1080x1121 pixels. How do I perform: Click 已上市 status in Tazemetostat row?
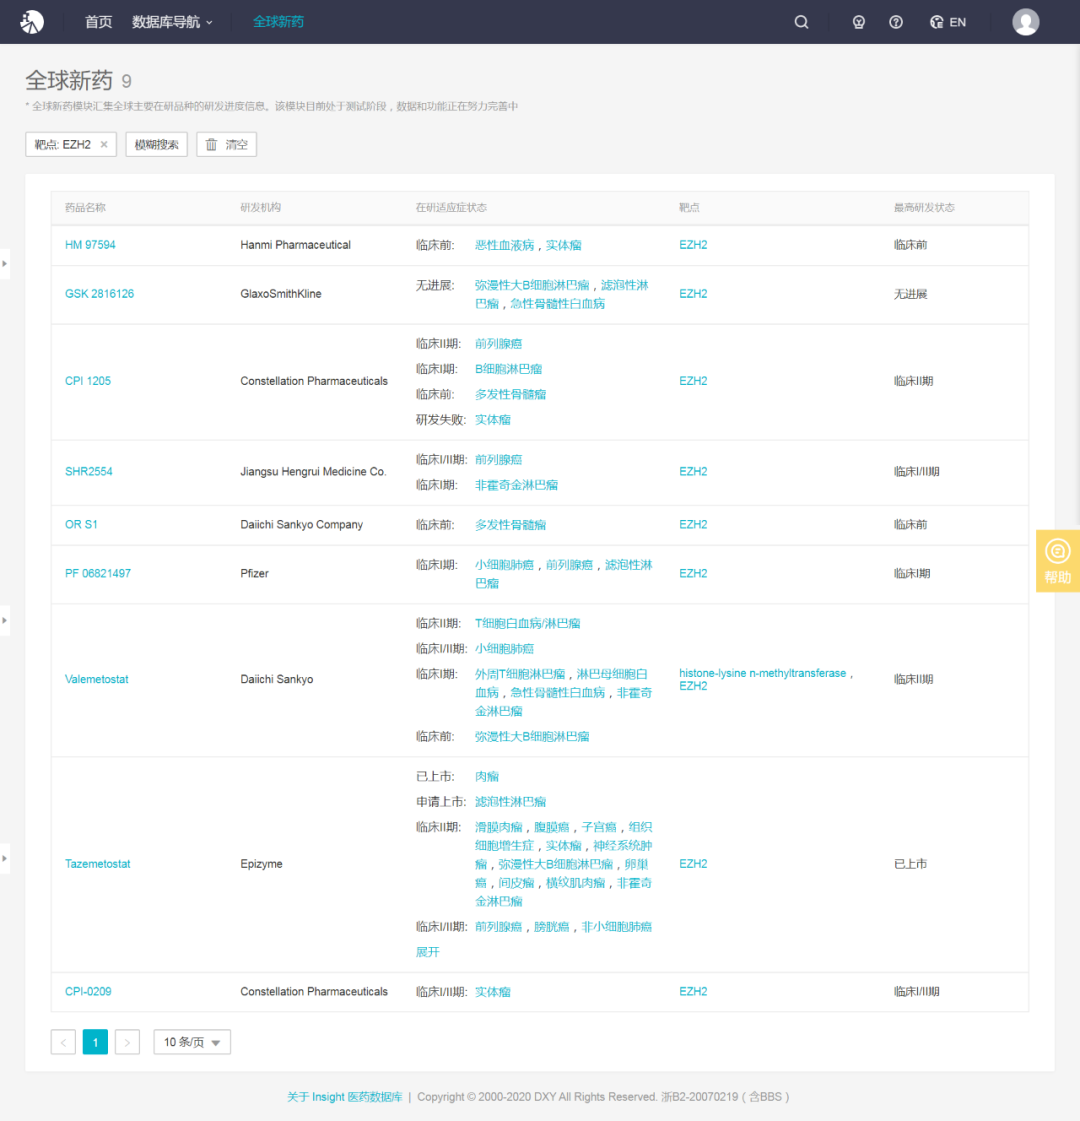point(910,864)
